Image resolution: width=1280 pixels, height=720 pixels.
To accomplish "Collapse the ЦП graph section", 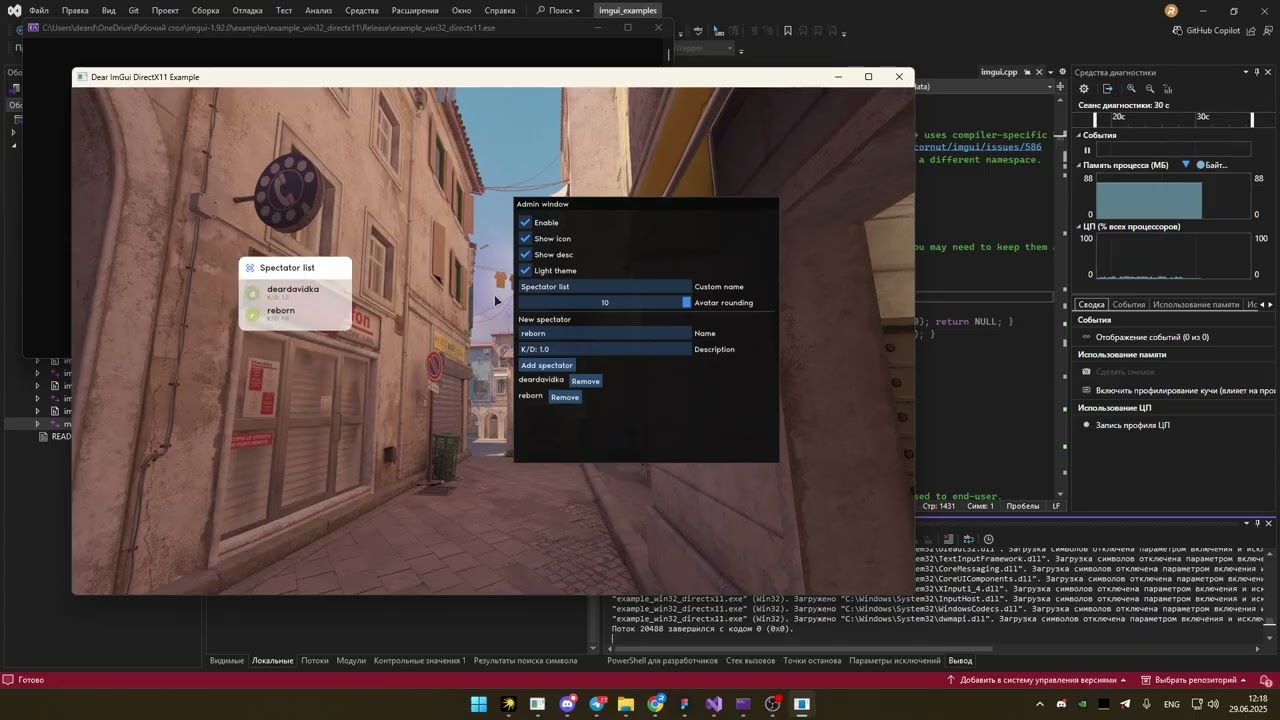I will click(x=1079, y=227).
